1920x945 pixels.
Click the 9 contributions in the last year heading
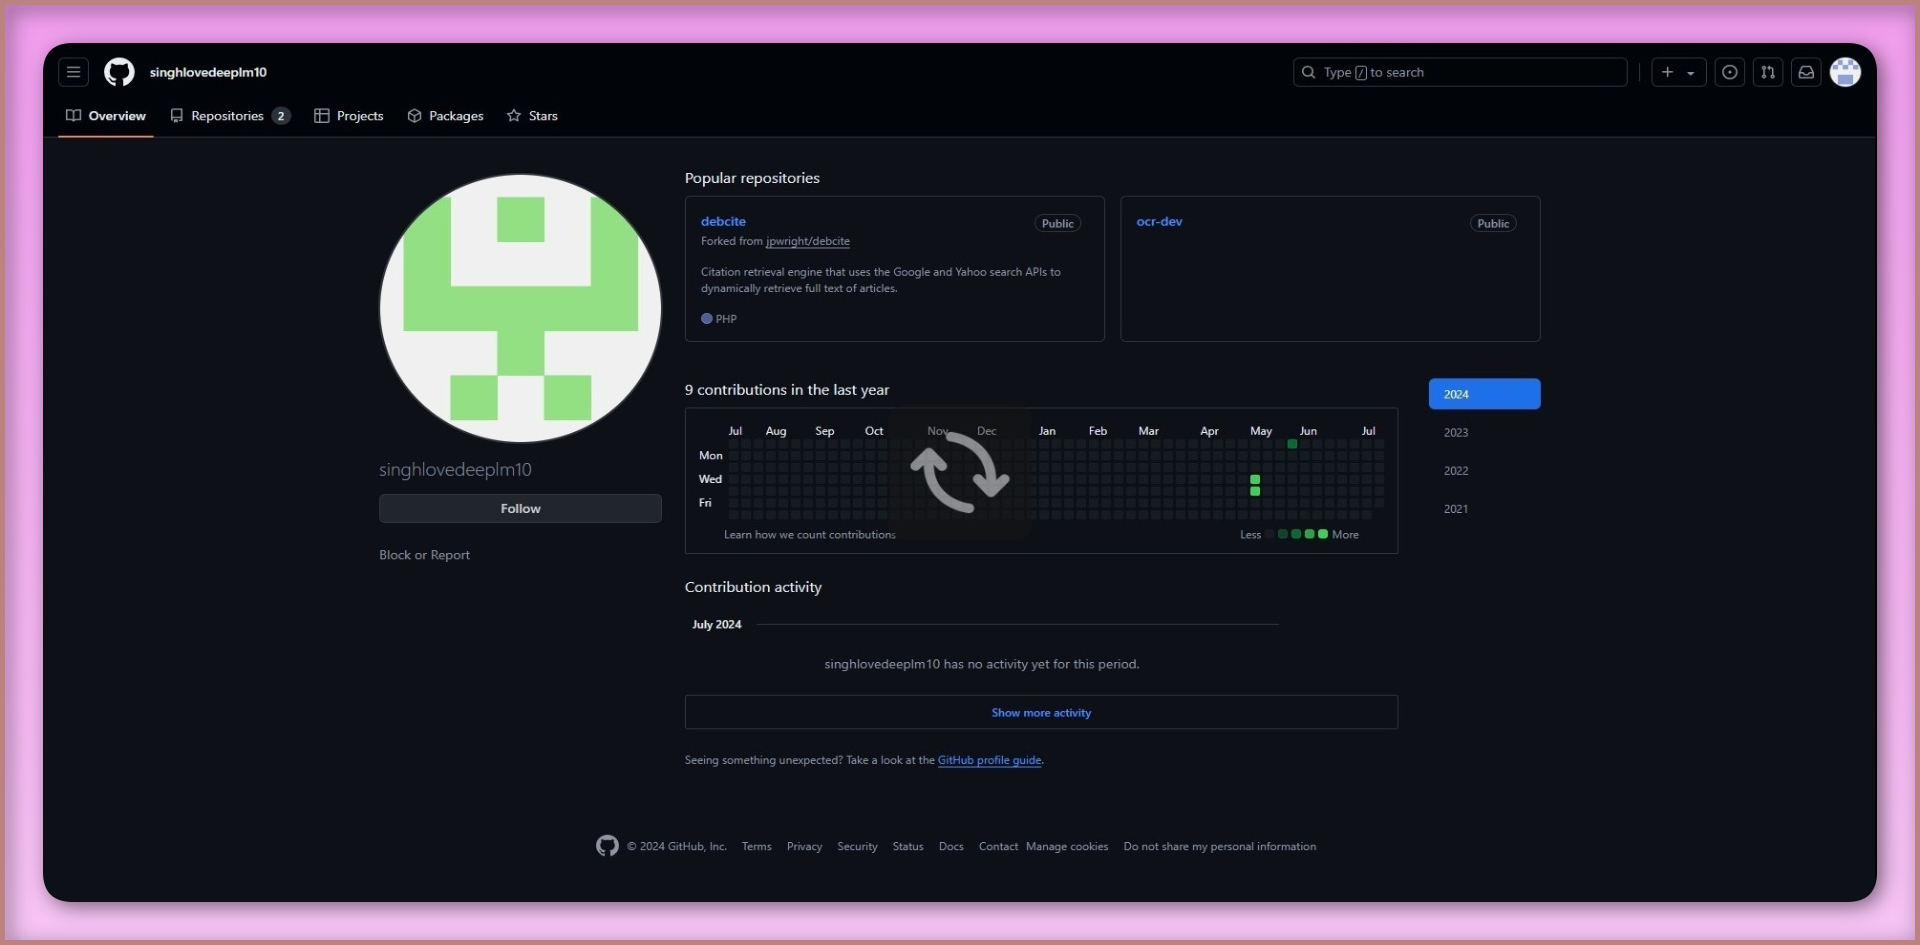(787, 390)
